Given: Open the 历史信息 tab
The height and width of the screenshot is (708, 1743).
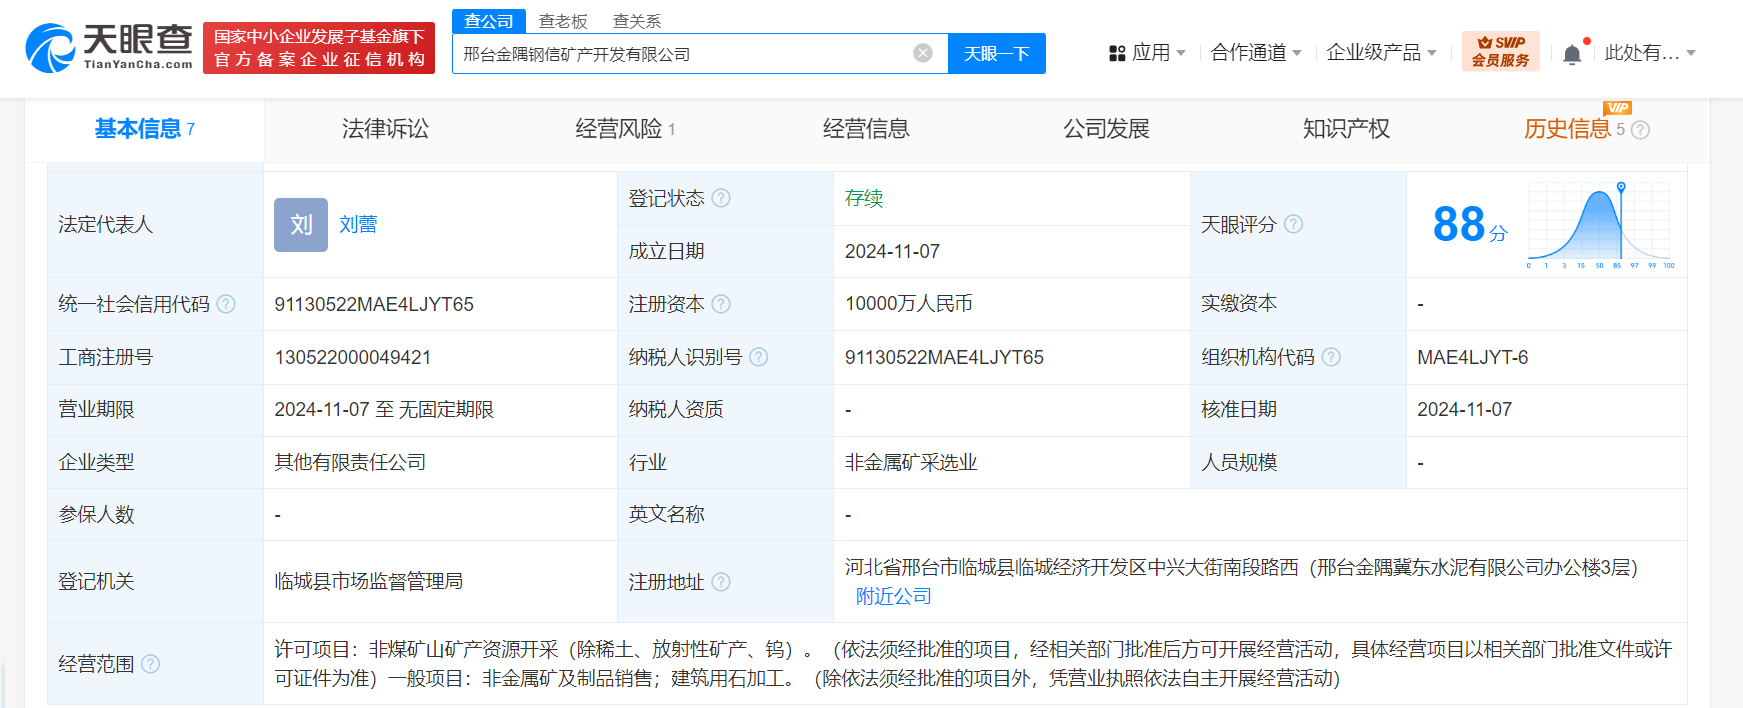Looking at the screenshot, I should point(1567,129).
